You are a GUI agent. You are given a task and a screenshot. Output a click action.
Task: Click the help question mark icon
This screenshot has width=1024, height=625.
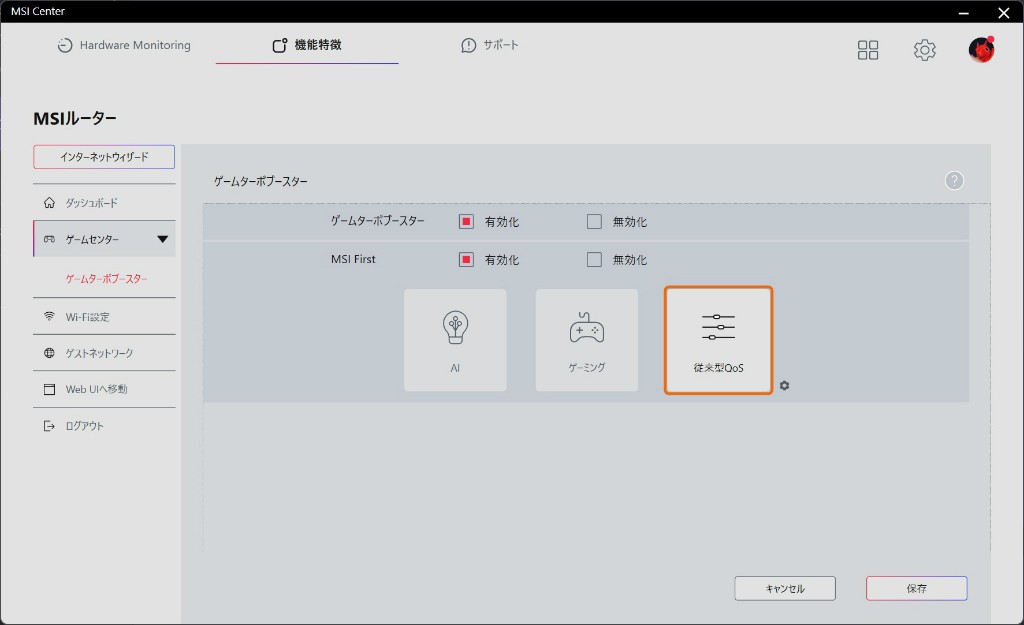pos(954,181)
